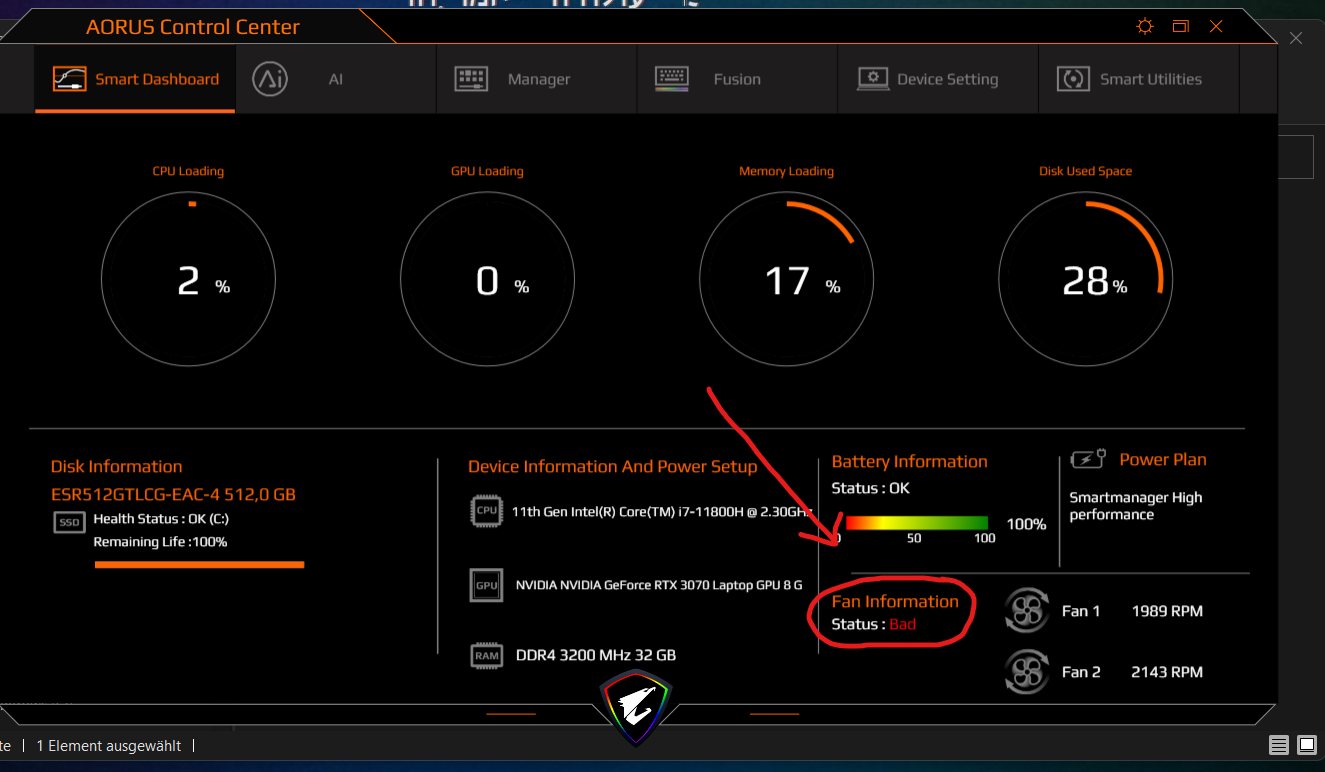The height and width of the screenshot is (772, 1325).
Task: Go to the Fusion tab
Action: pyautogui.click(x=737, y=79)
